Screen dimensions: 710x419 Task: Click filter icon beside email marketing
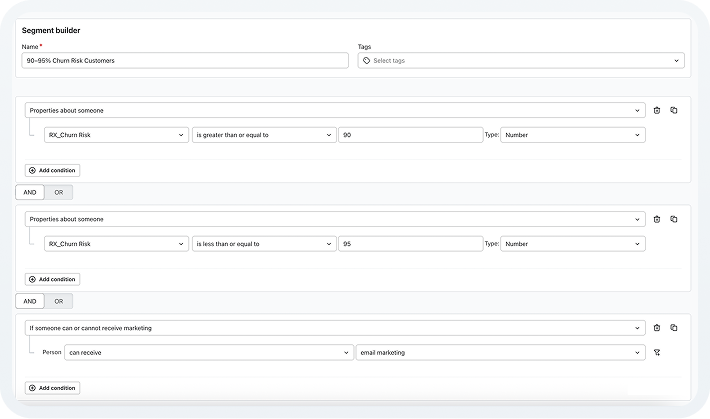(x=657, y=352)
